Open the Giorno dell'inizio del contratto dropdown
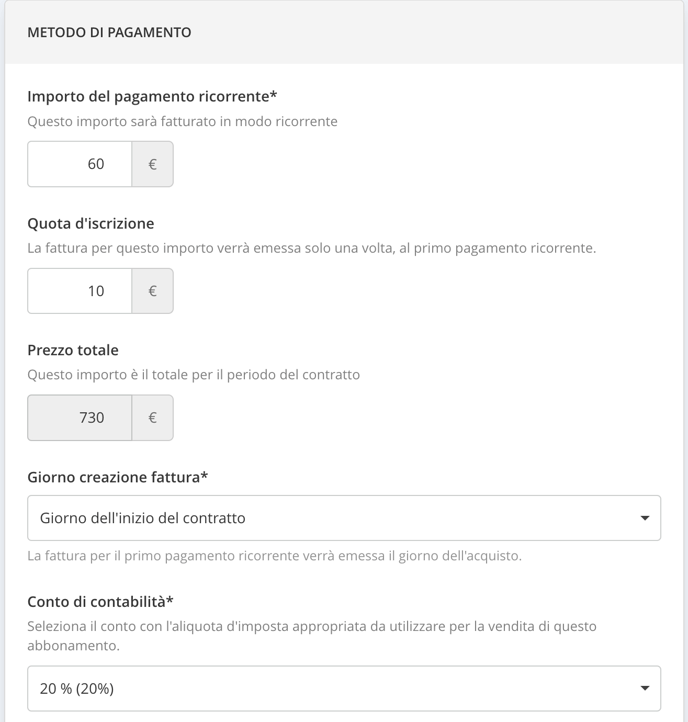Screen dimensions: 688x722 pos(344,518)
